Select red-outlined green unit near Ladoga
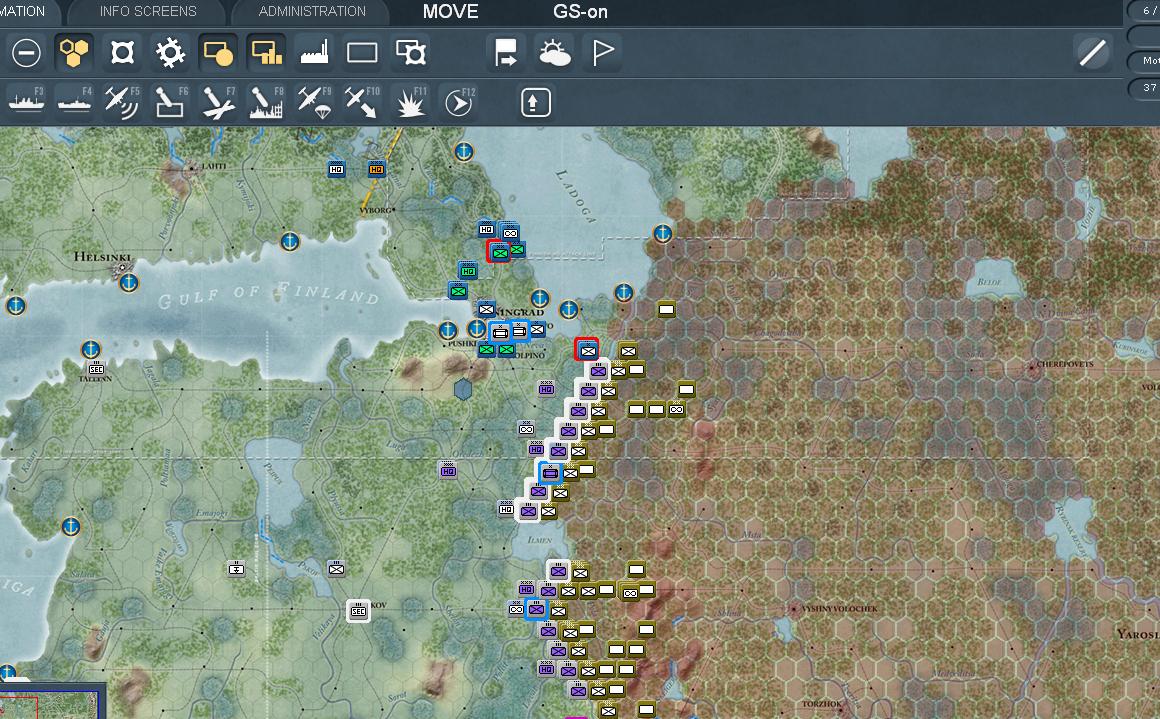Screen dimensions: 1160x719 click(499, 252)
